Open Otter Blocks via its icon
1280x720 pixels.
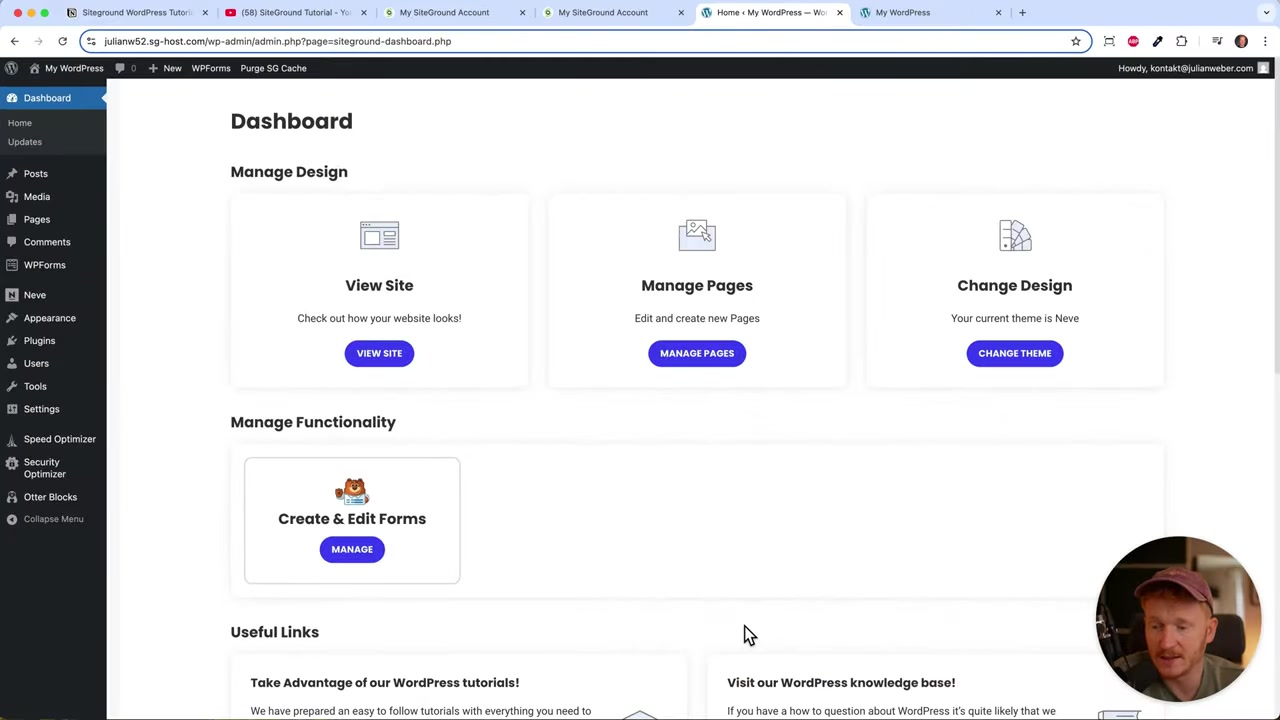tap(12, 497)
